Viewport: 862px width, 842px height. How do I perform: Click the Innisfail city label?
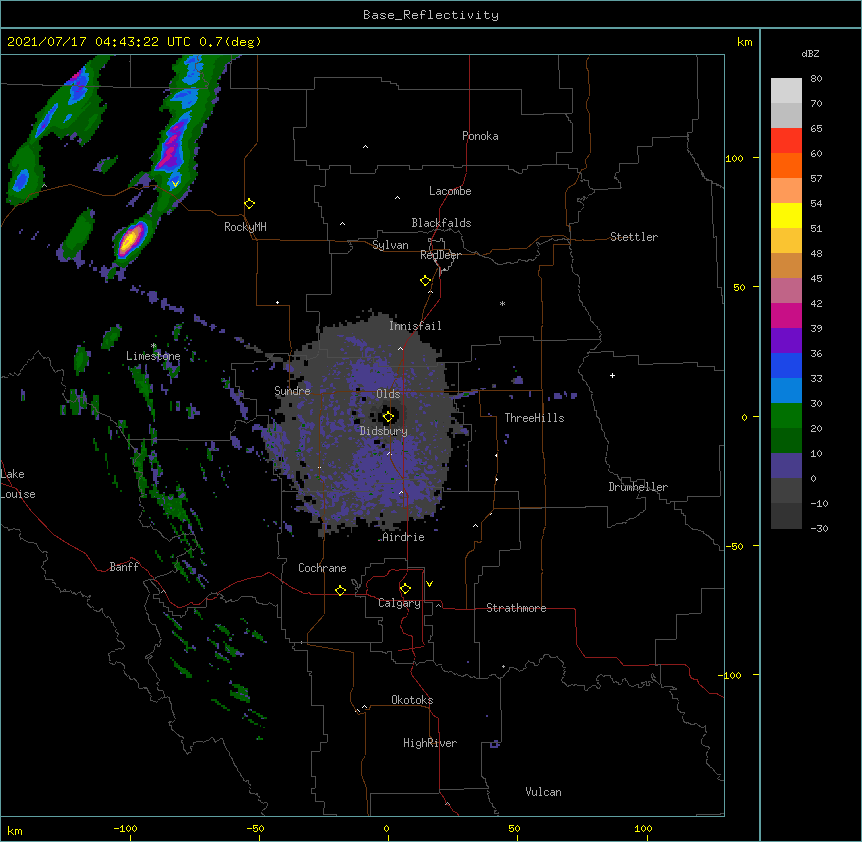pos(415,326)
